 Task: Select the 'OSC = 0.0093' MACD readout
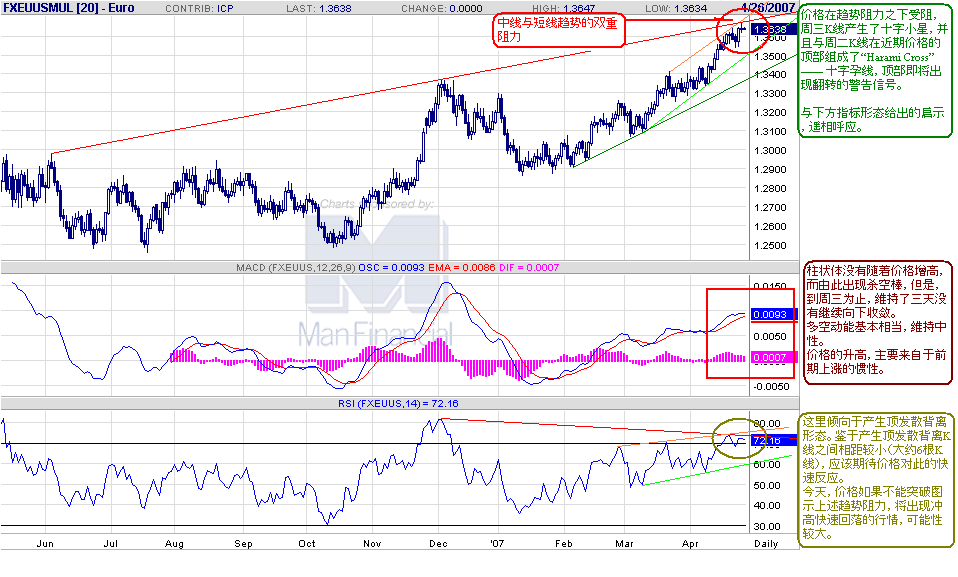(x=391, y=268)
